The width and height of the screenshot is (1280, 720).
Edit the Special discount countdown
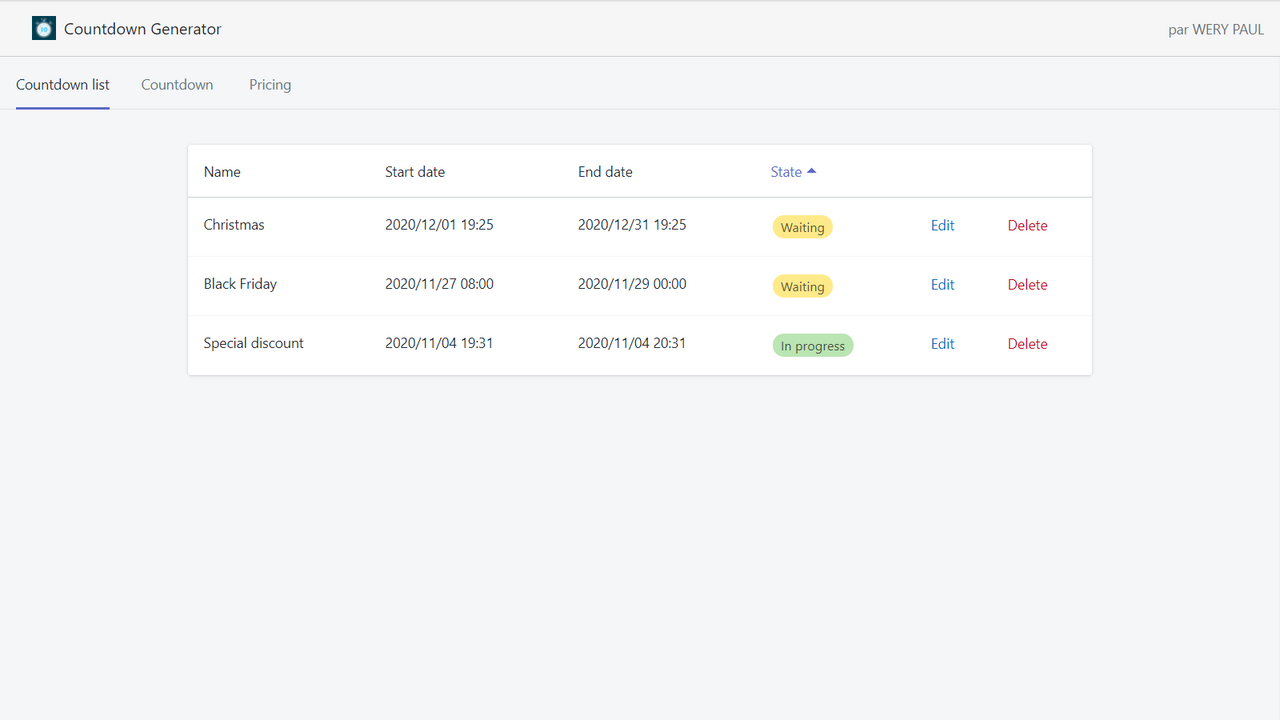[x=943, y=344]
